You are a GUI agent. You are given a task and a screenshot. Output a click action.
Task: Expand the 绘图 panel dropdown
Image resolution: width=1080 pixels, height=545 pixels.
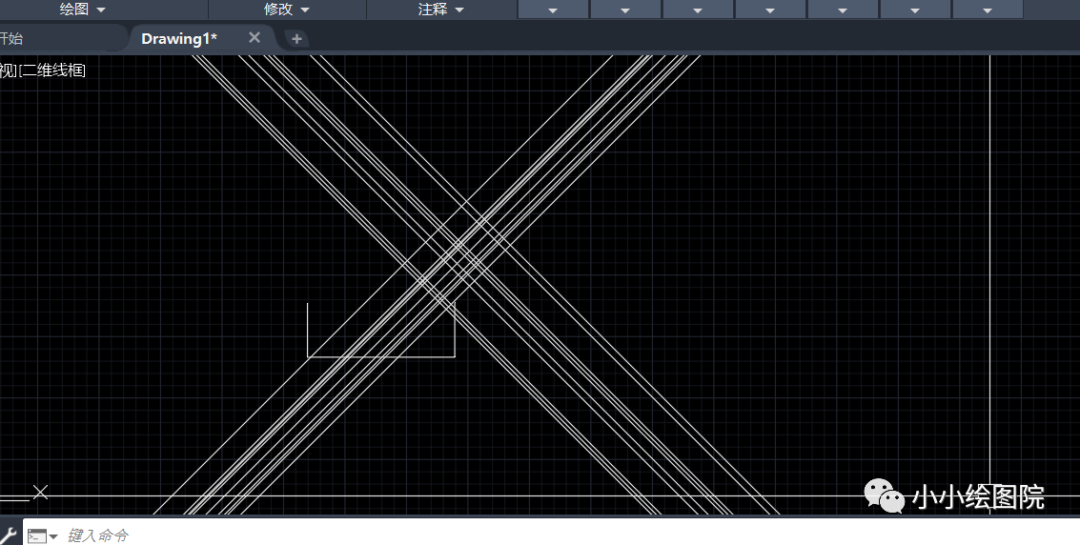pos(82,9)
